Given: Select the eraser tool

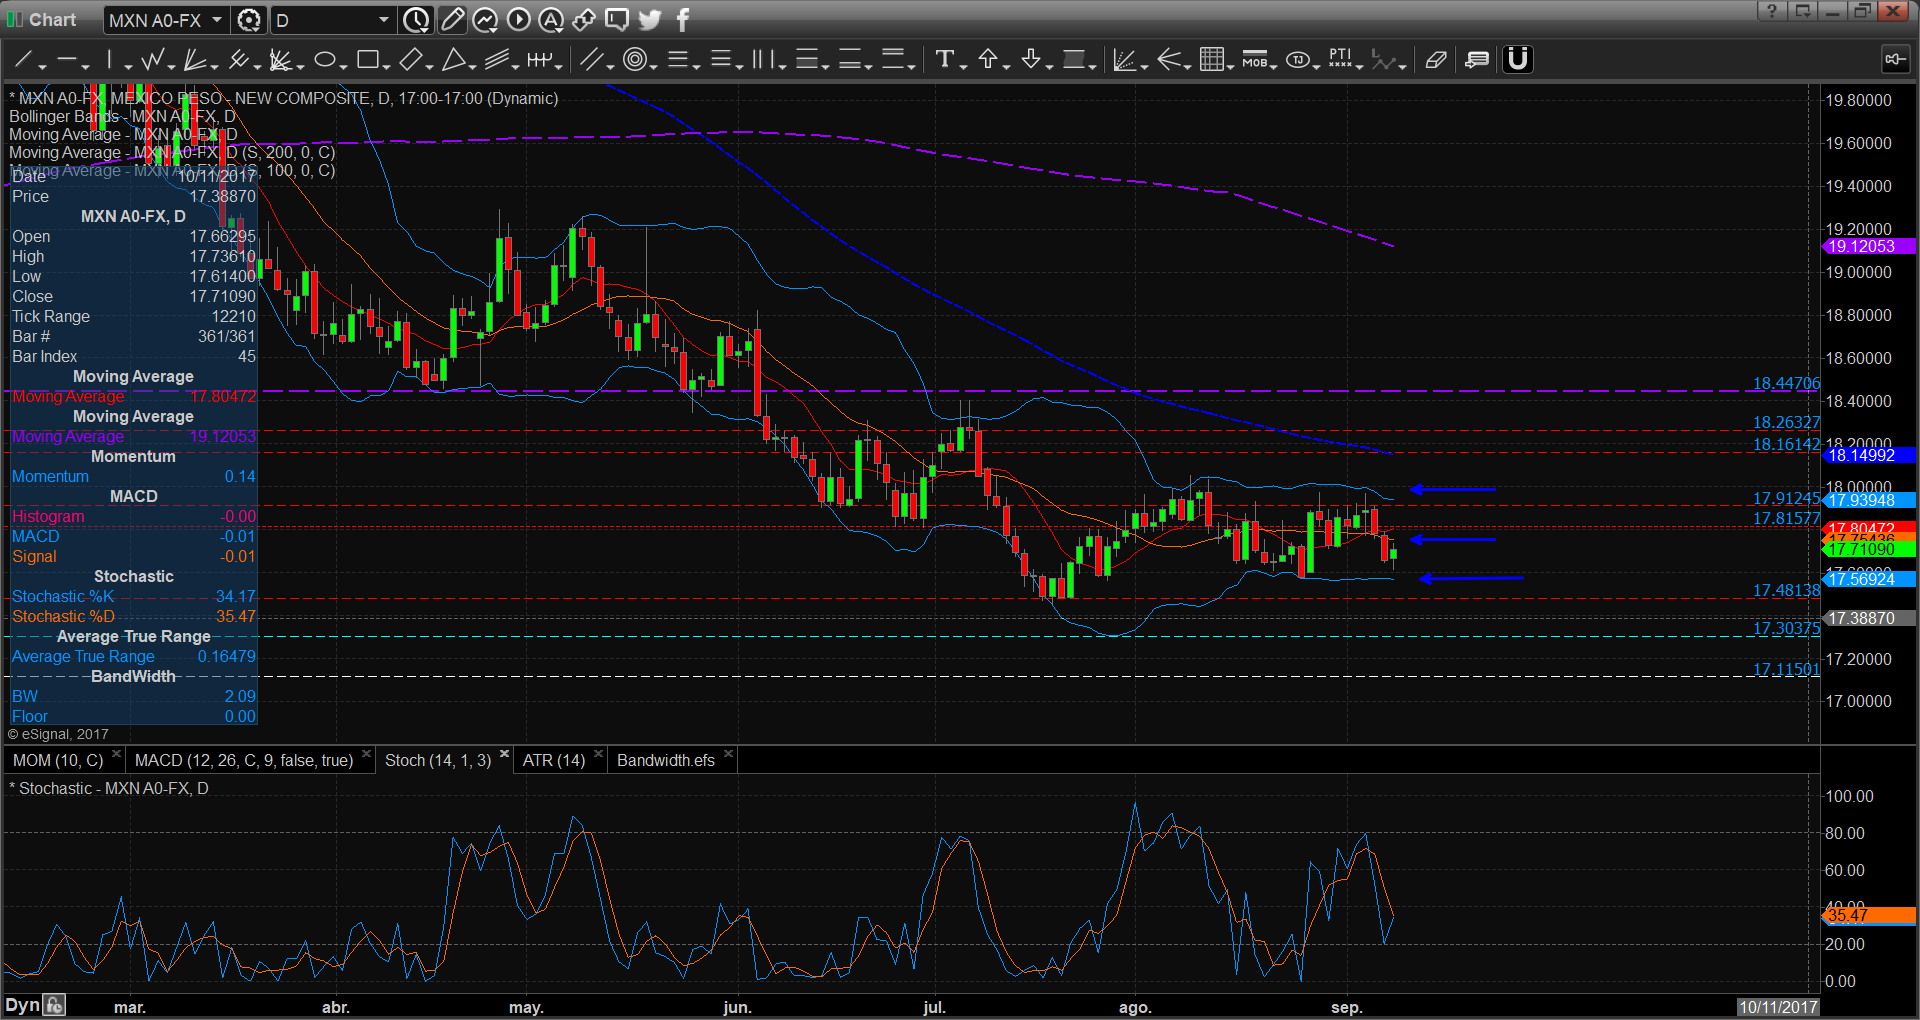Looking at the screenshot, I should 1435,60.
